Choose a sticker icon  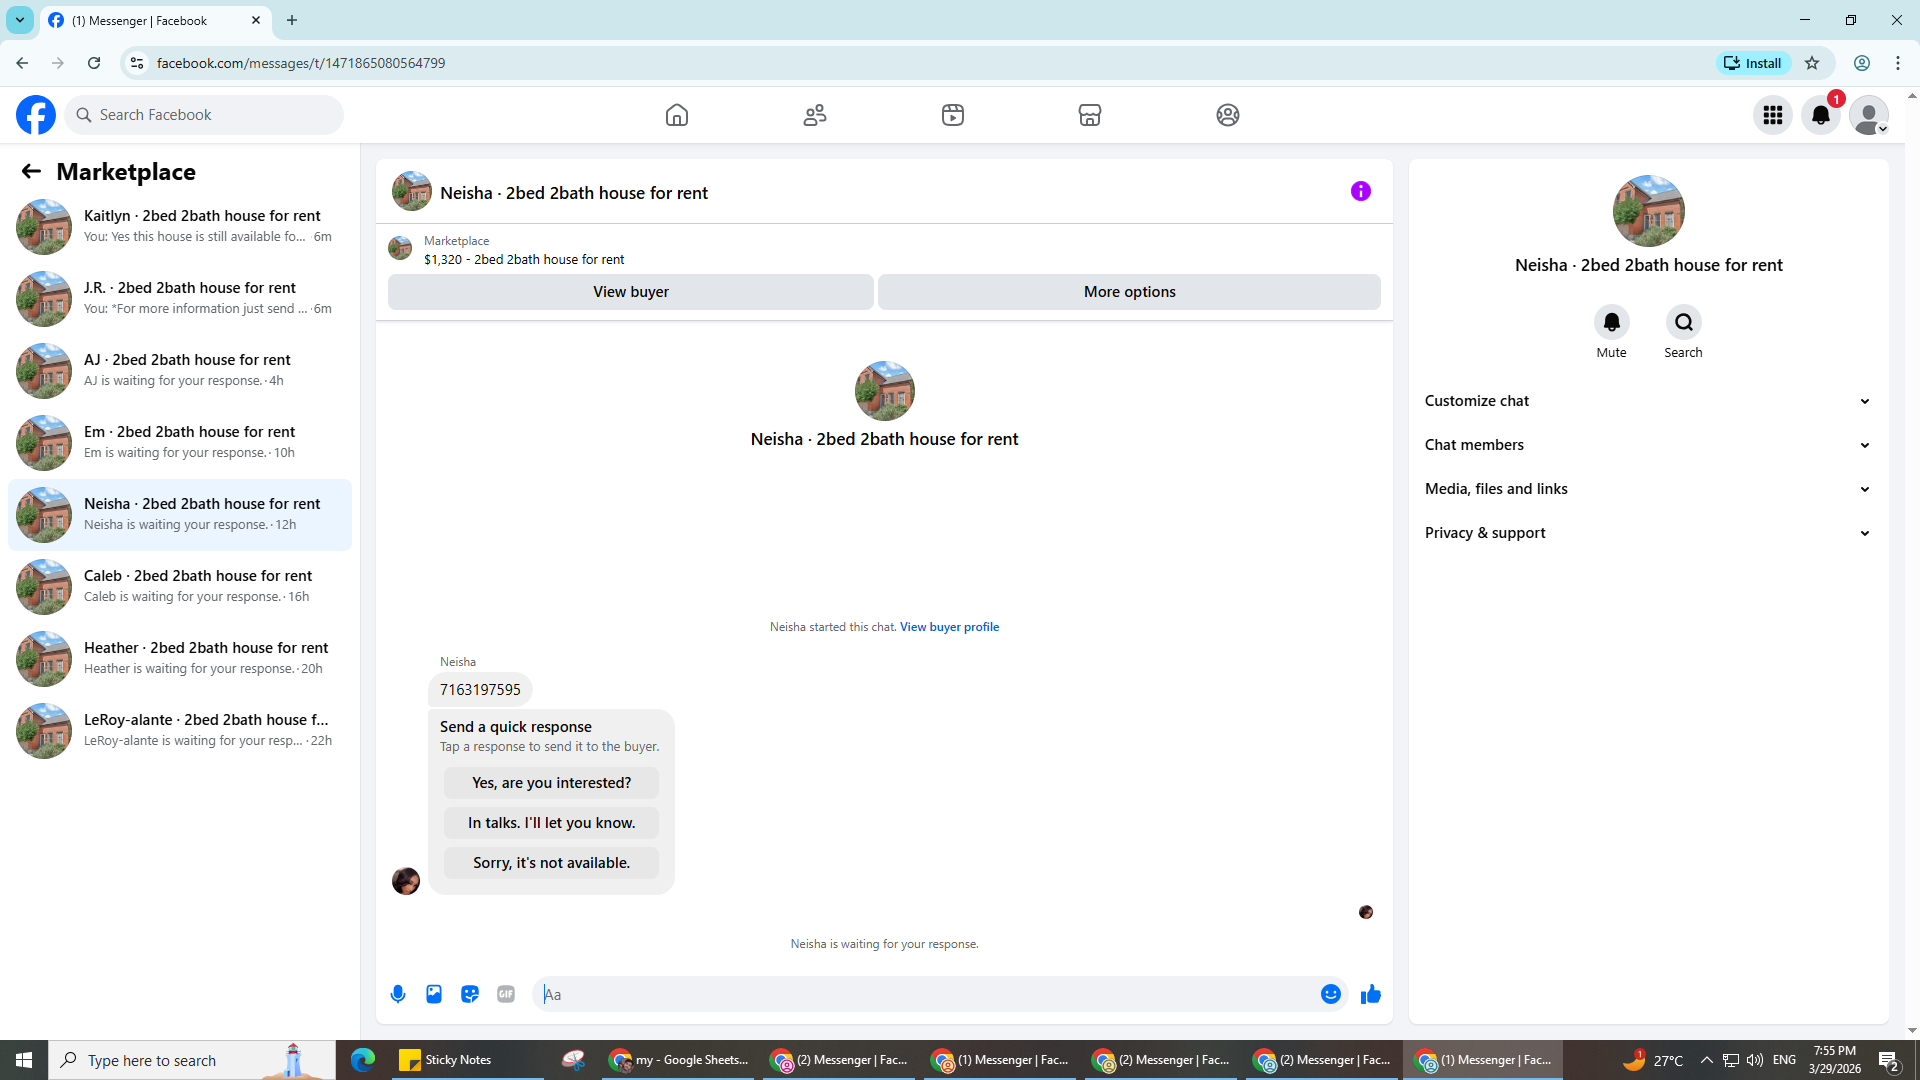coord(470,994)
